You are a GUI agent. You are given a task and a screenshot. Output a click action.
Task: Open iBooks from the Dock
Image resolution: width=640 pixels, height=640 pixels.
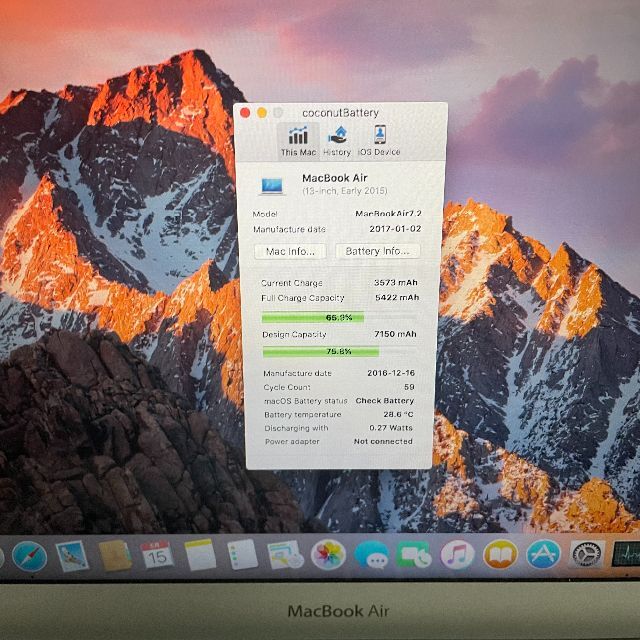point(500,554)
